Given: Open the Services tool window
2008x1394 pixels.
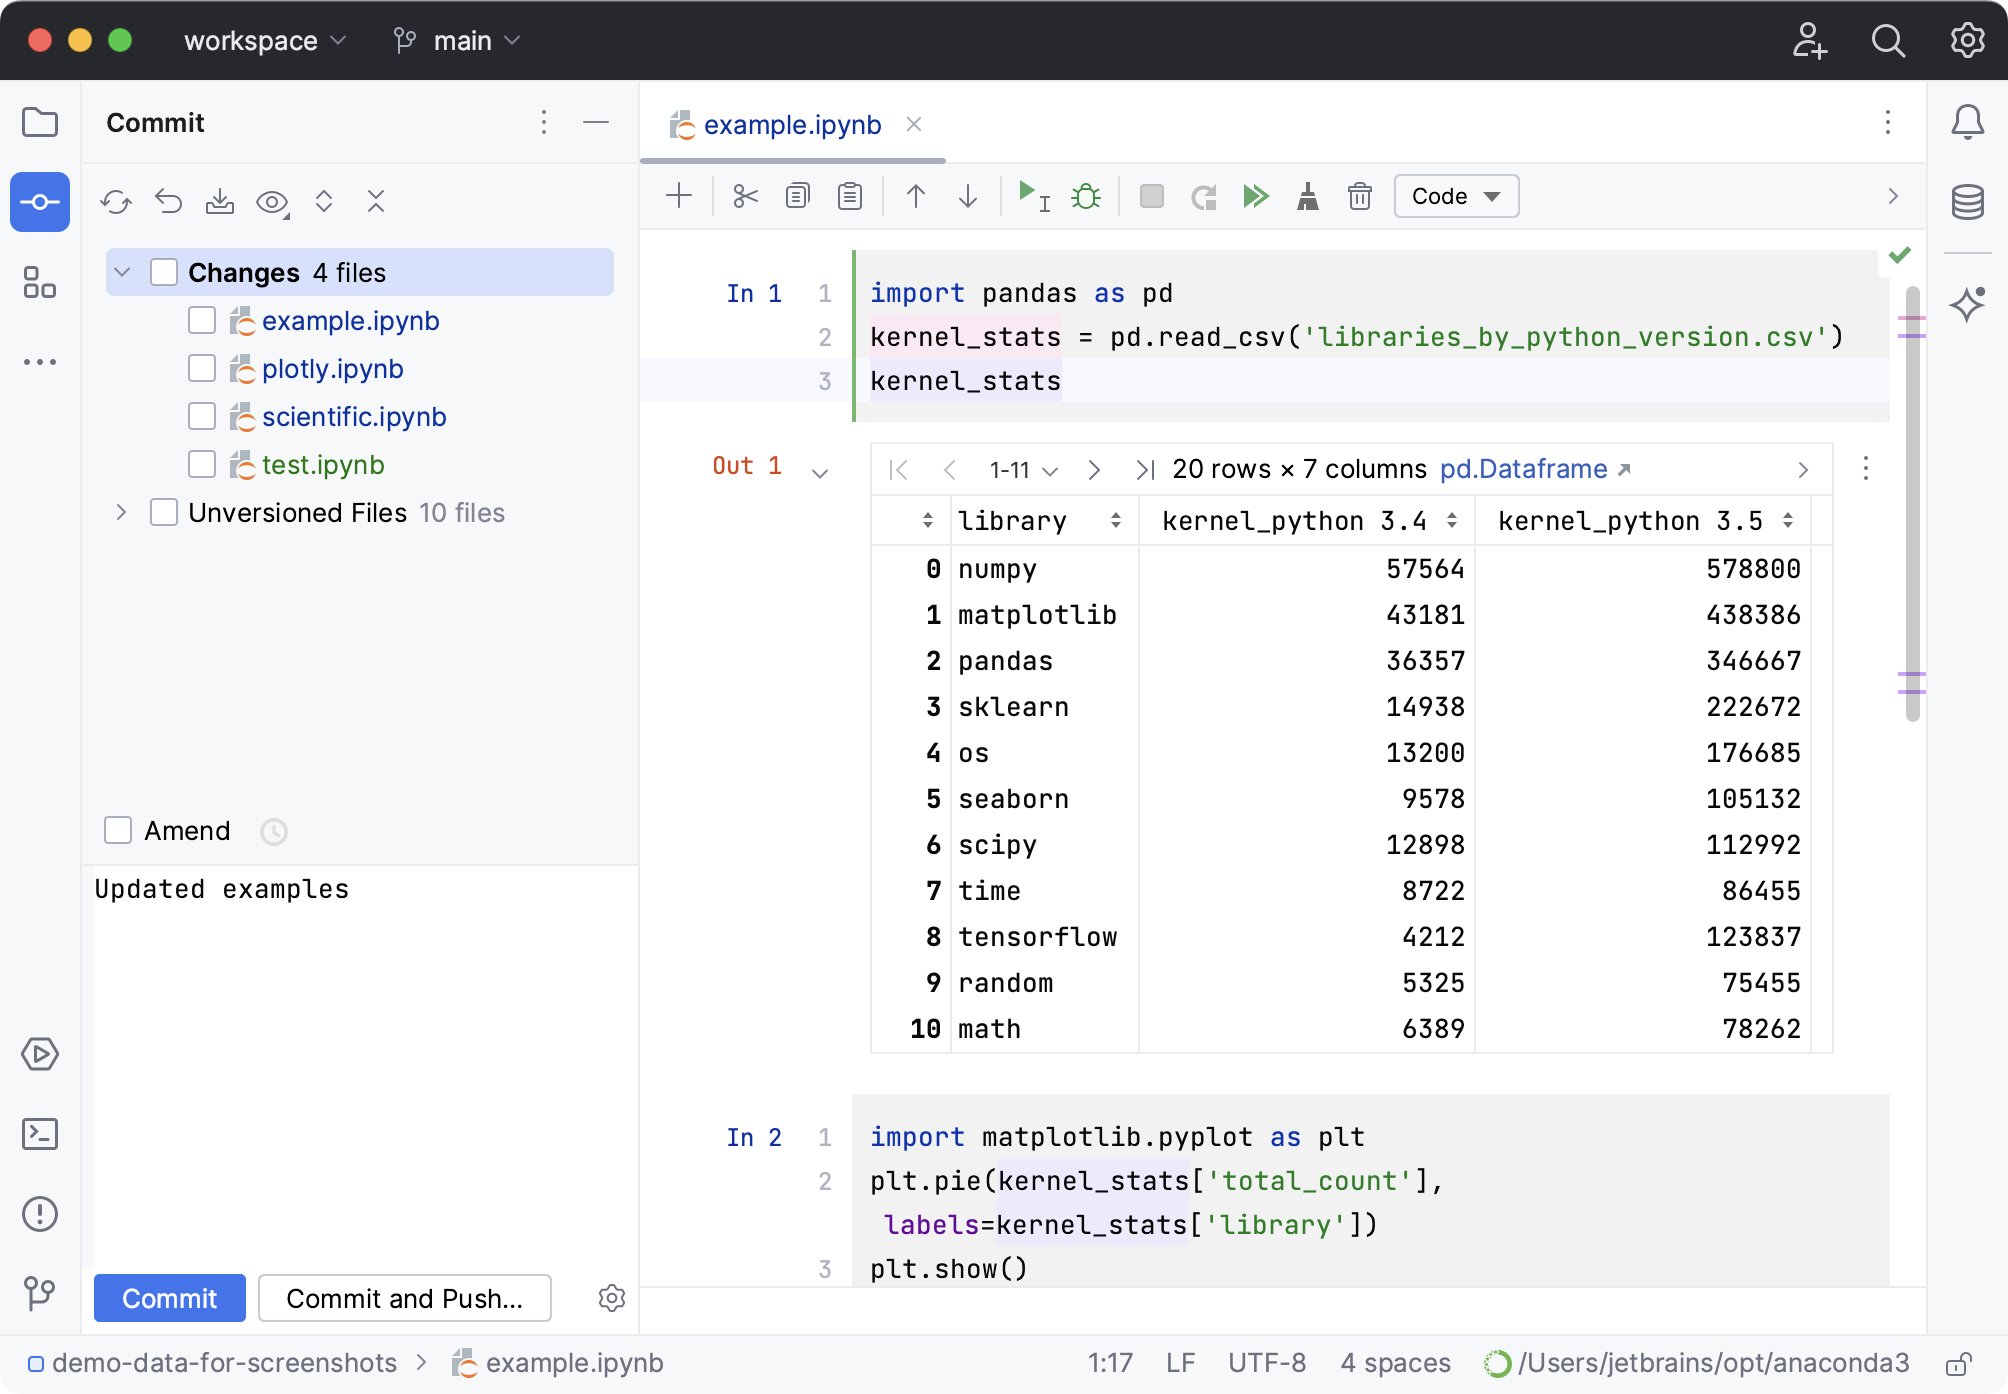Looking at the screenshot, I should click(40, 1054).
